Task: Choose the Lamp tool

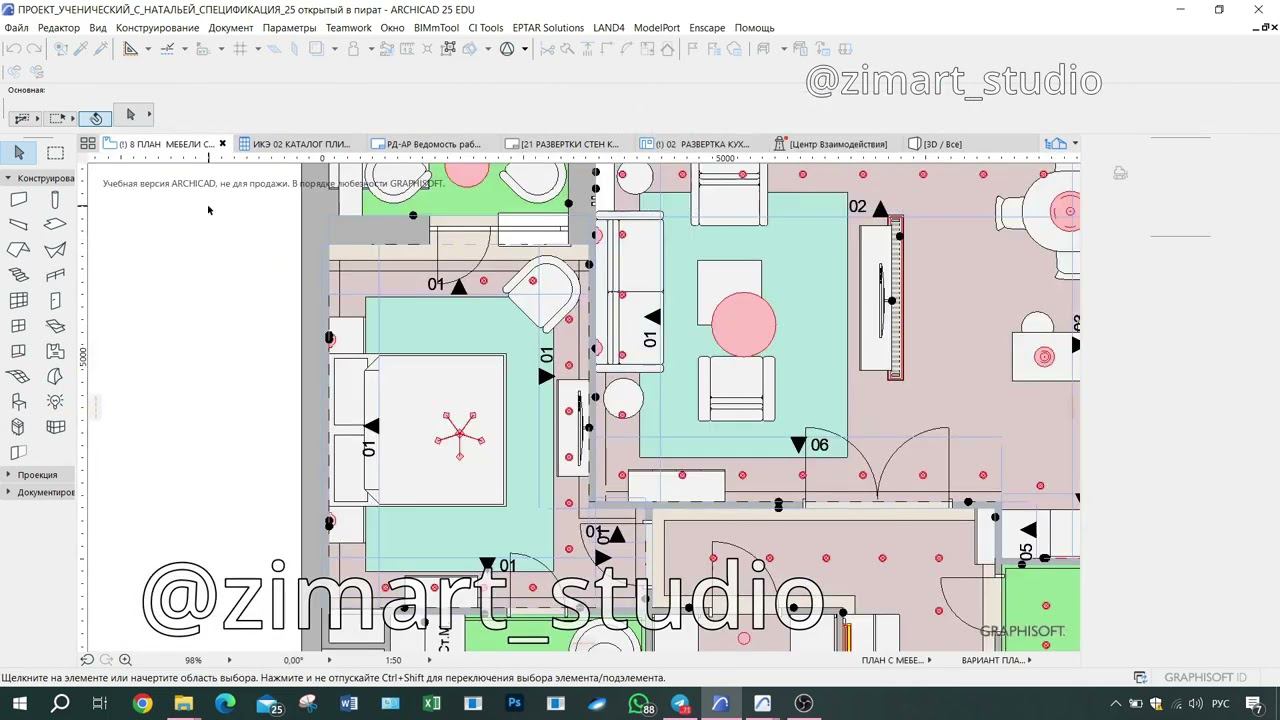Action: coord(55,402)
